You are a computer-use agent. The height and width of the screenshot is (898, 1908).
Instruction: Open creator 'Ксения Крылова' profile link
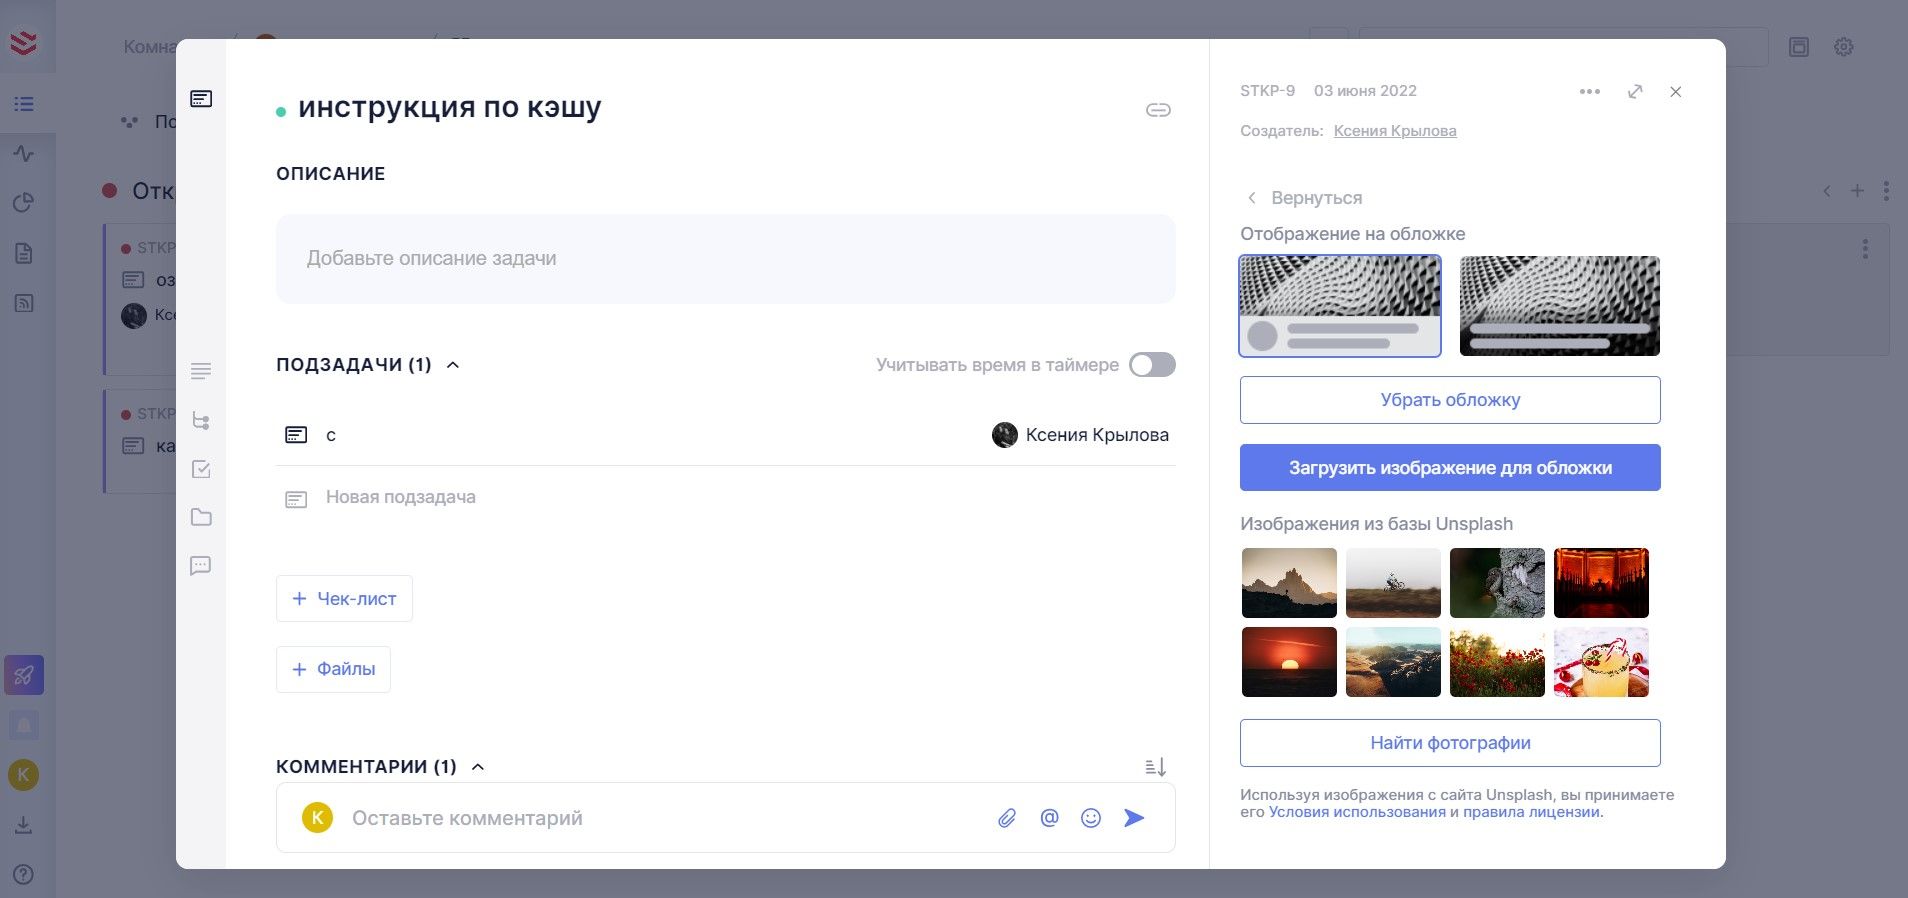(1395, 131)
